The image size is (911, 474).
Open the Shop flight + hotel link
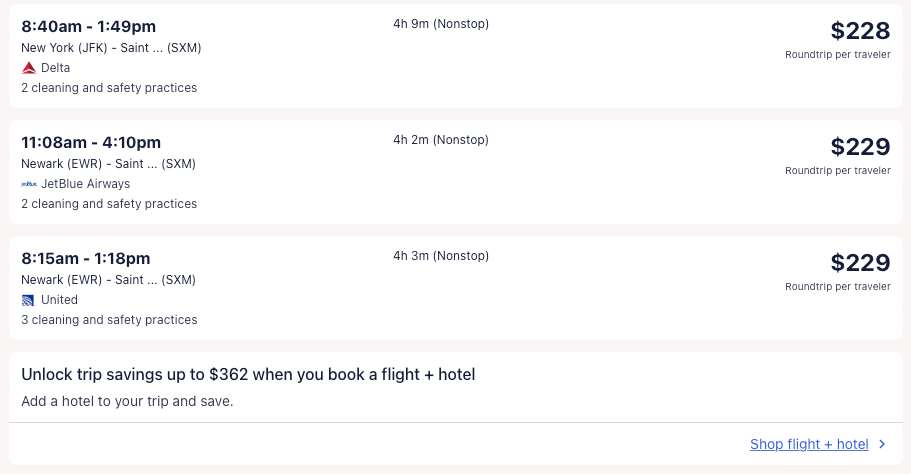click(809, 444)
